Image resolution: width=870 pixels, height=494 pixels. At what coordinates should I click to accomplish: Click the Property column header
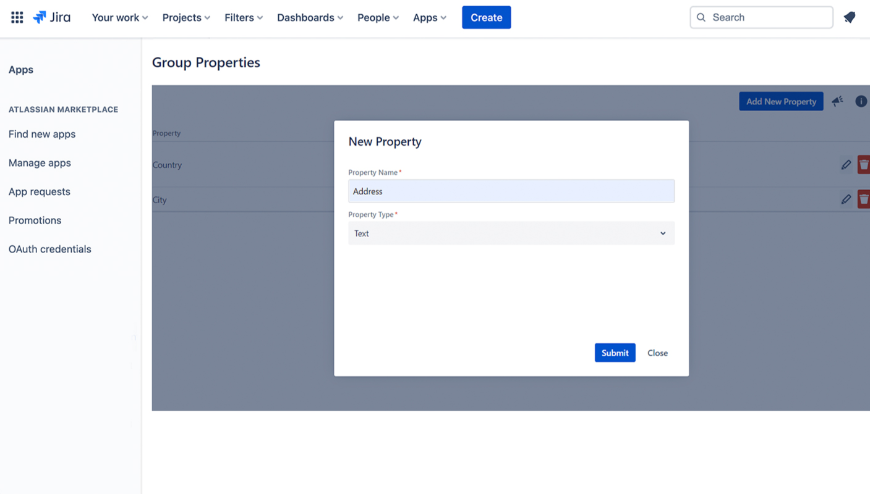tap(166, 133)
